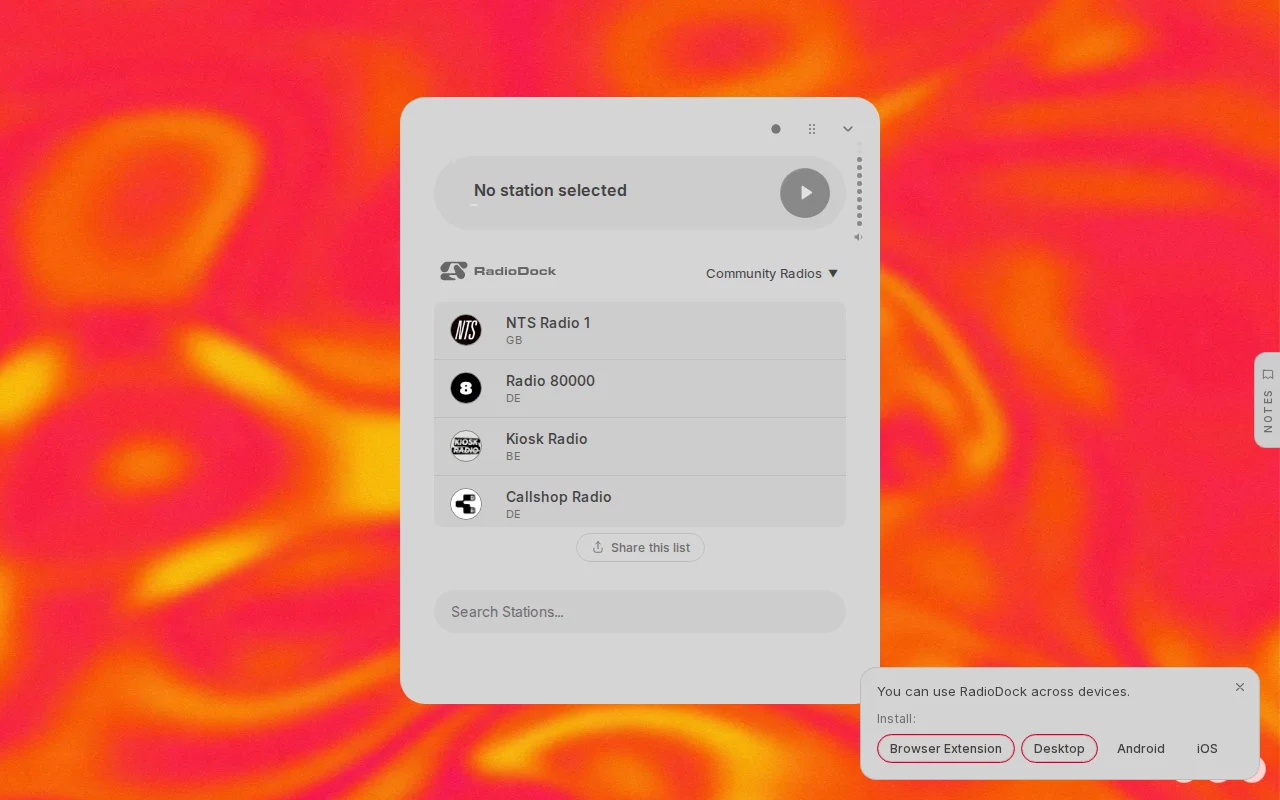
Task: Open the Community Radios dropdown
Action: click(x=772, y=273)
